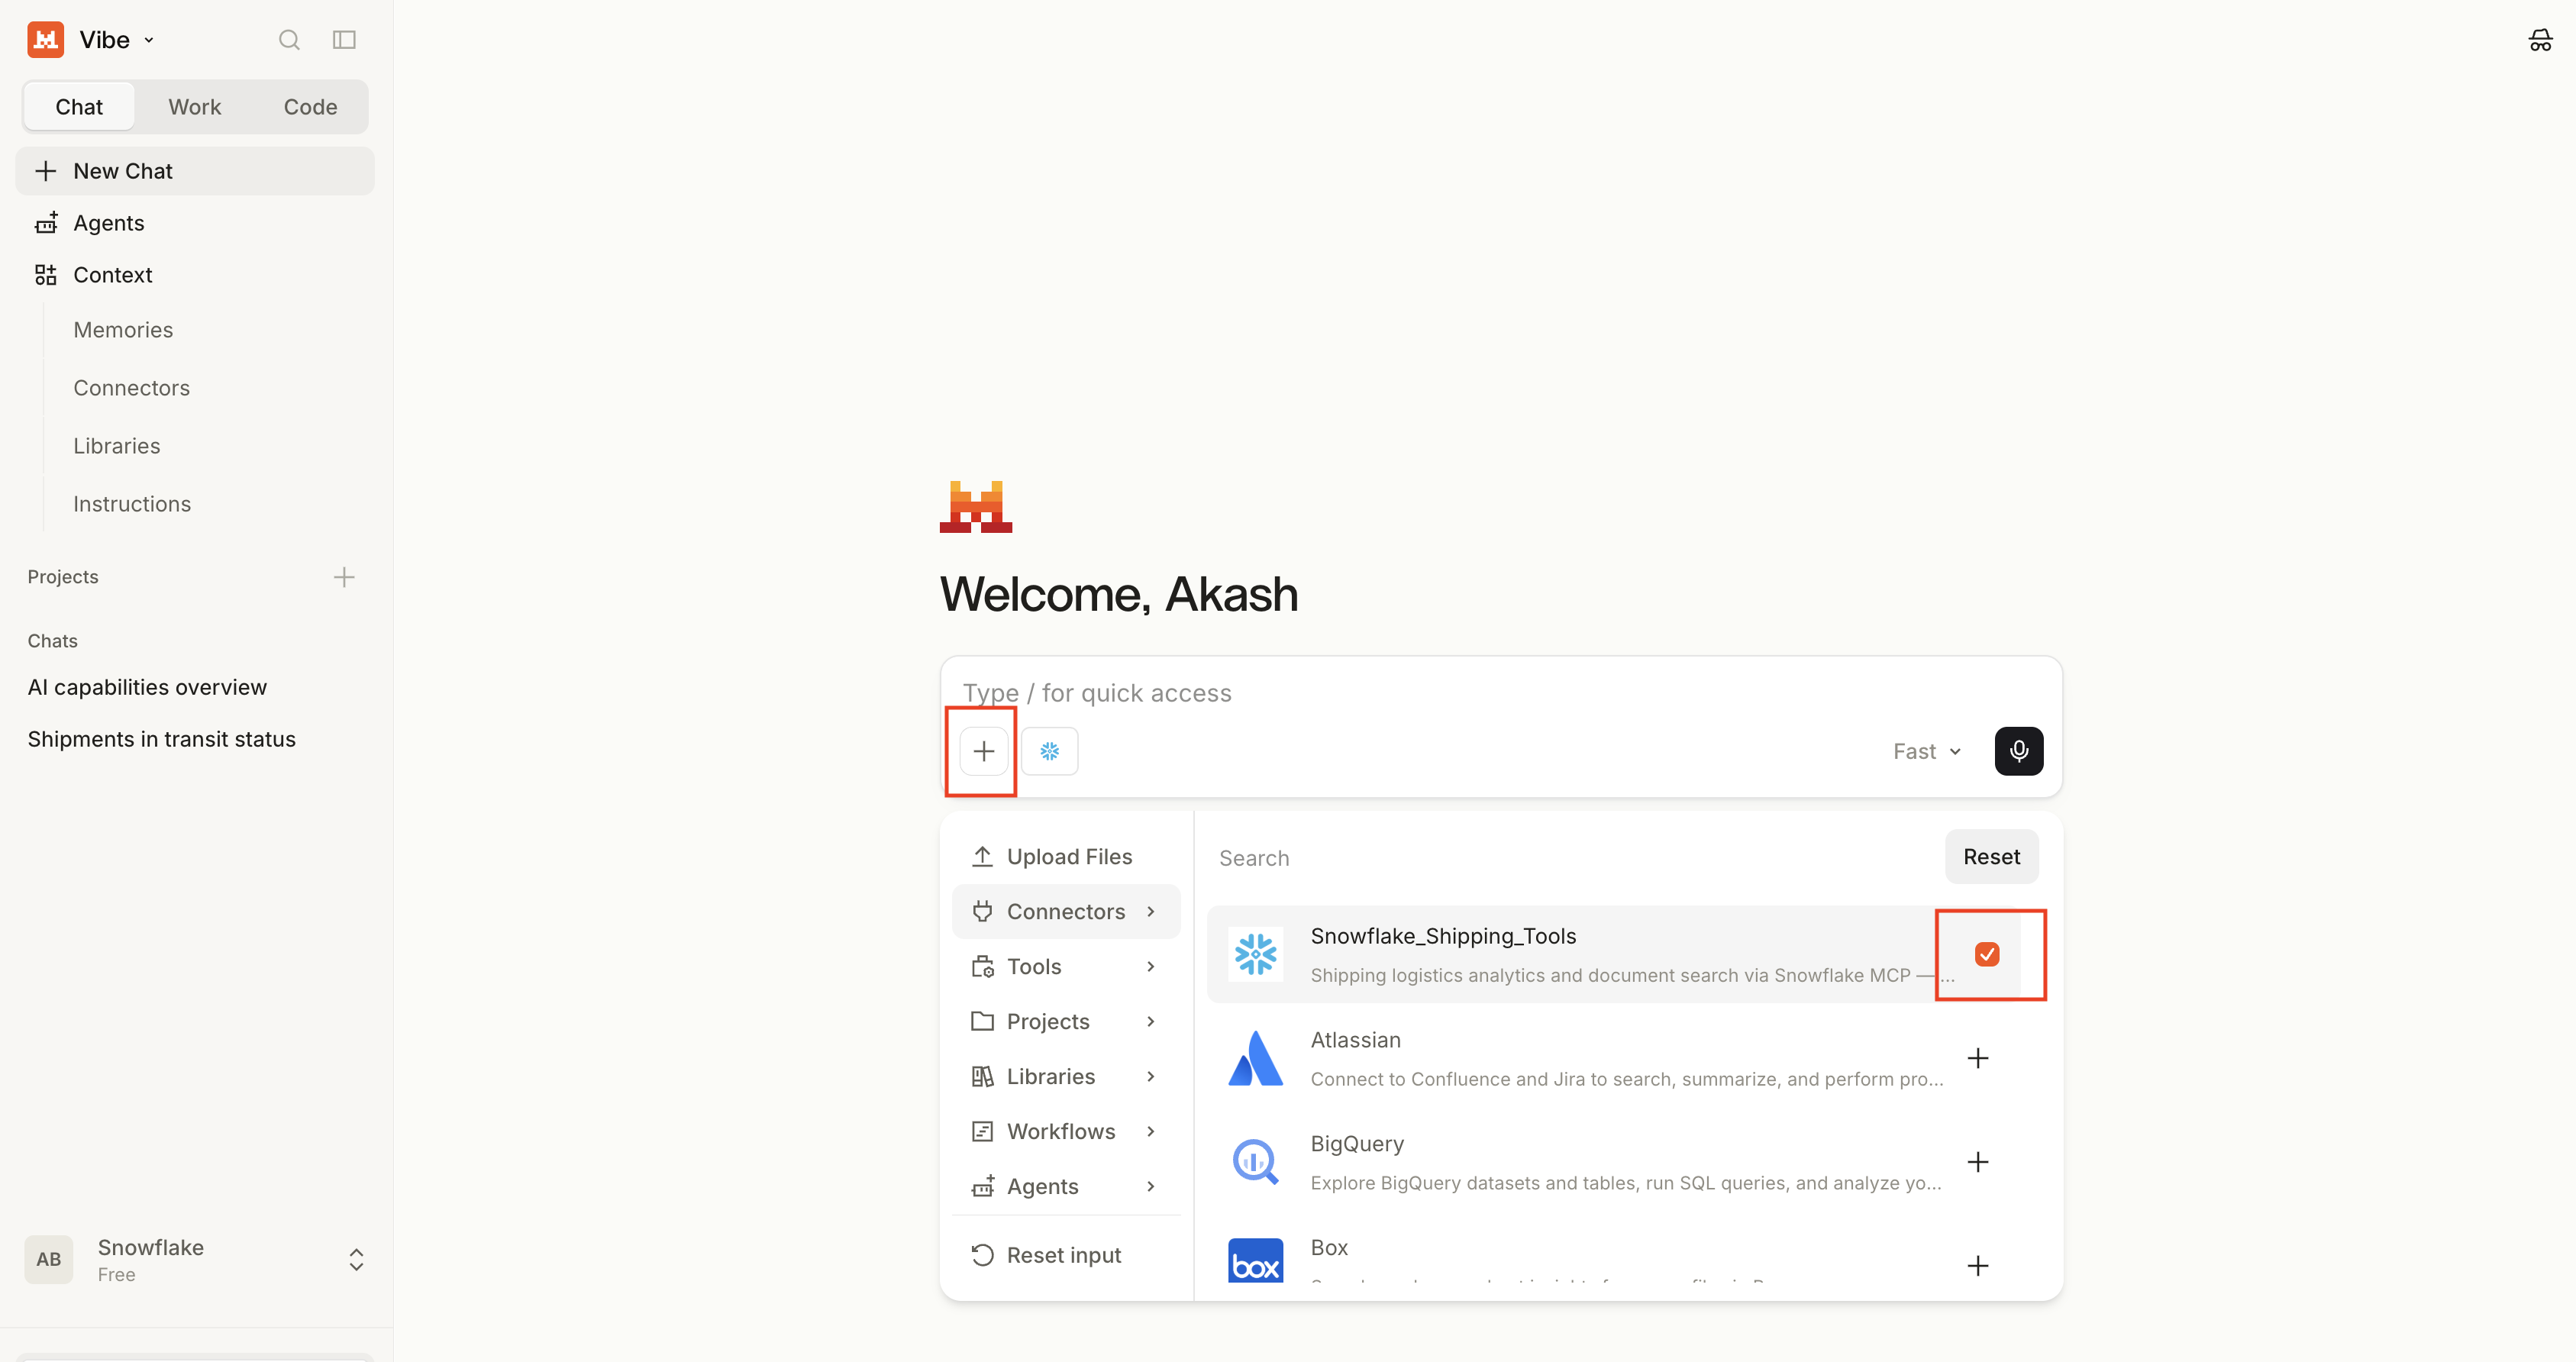This screenshot has height=1362, width=2576.
Task: Expand the Libraries submenu
Action: coord(1066,1077)
